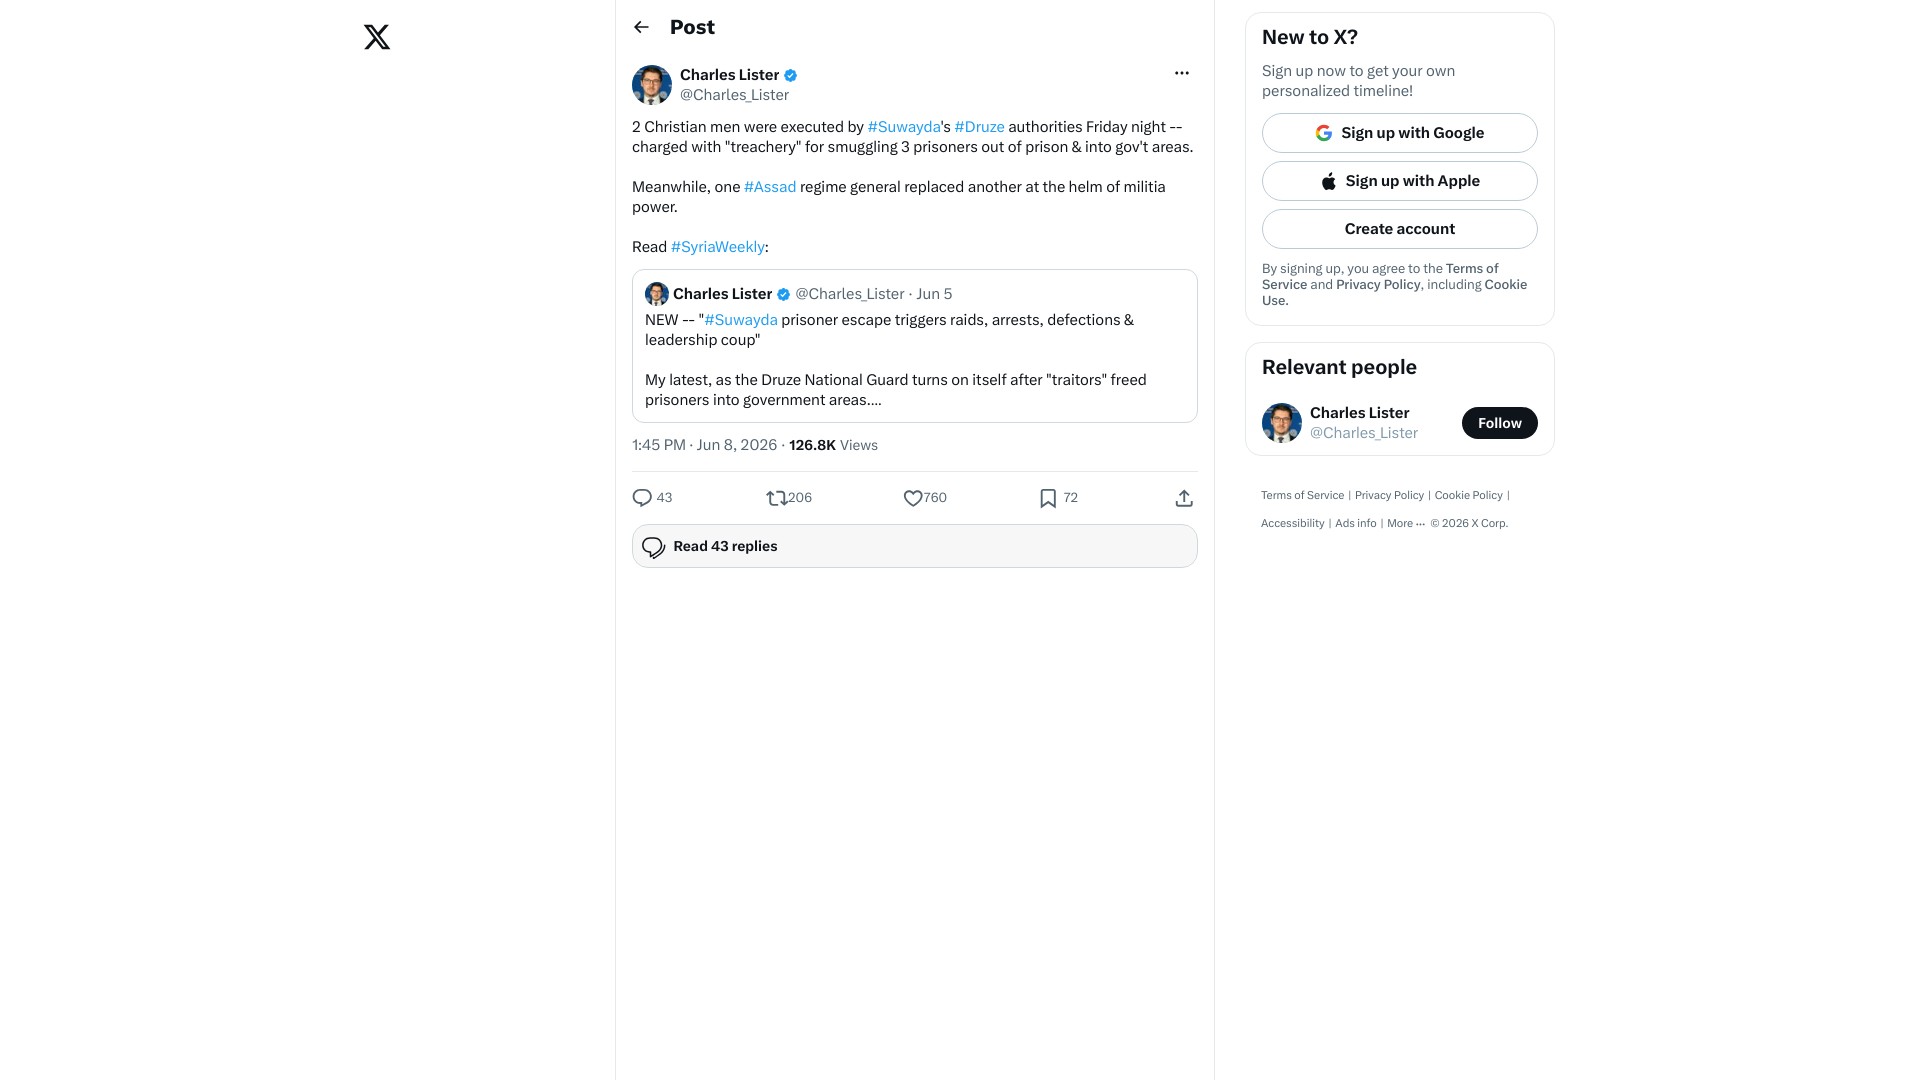The image size is (1905, 1080).
Task: Sign up with Google button
Action: [x=1399, y=133]
